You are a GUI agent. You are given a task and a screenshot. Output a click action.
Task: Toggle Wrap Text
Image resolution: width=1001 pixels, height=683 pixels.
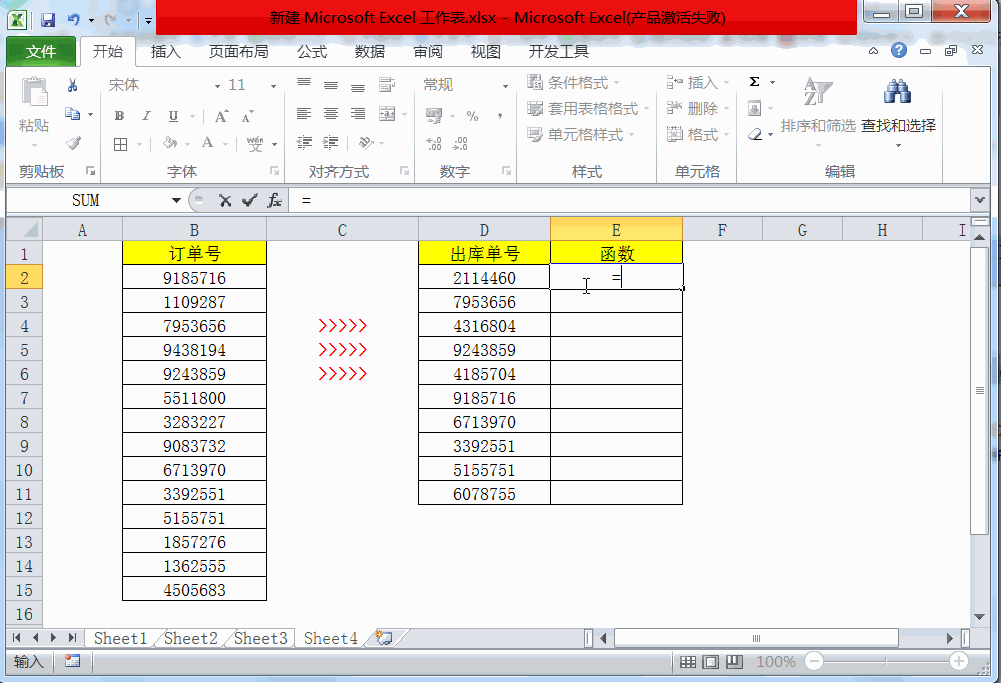click(387, 85)
